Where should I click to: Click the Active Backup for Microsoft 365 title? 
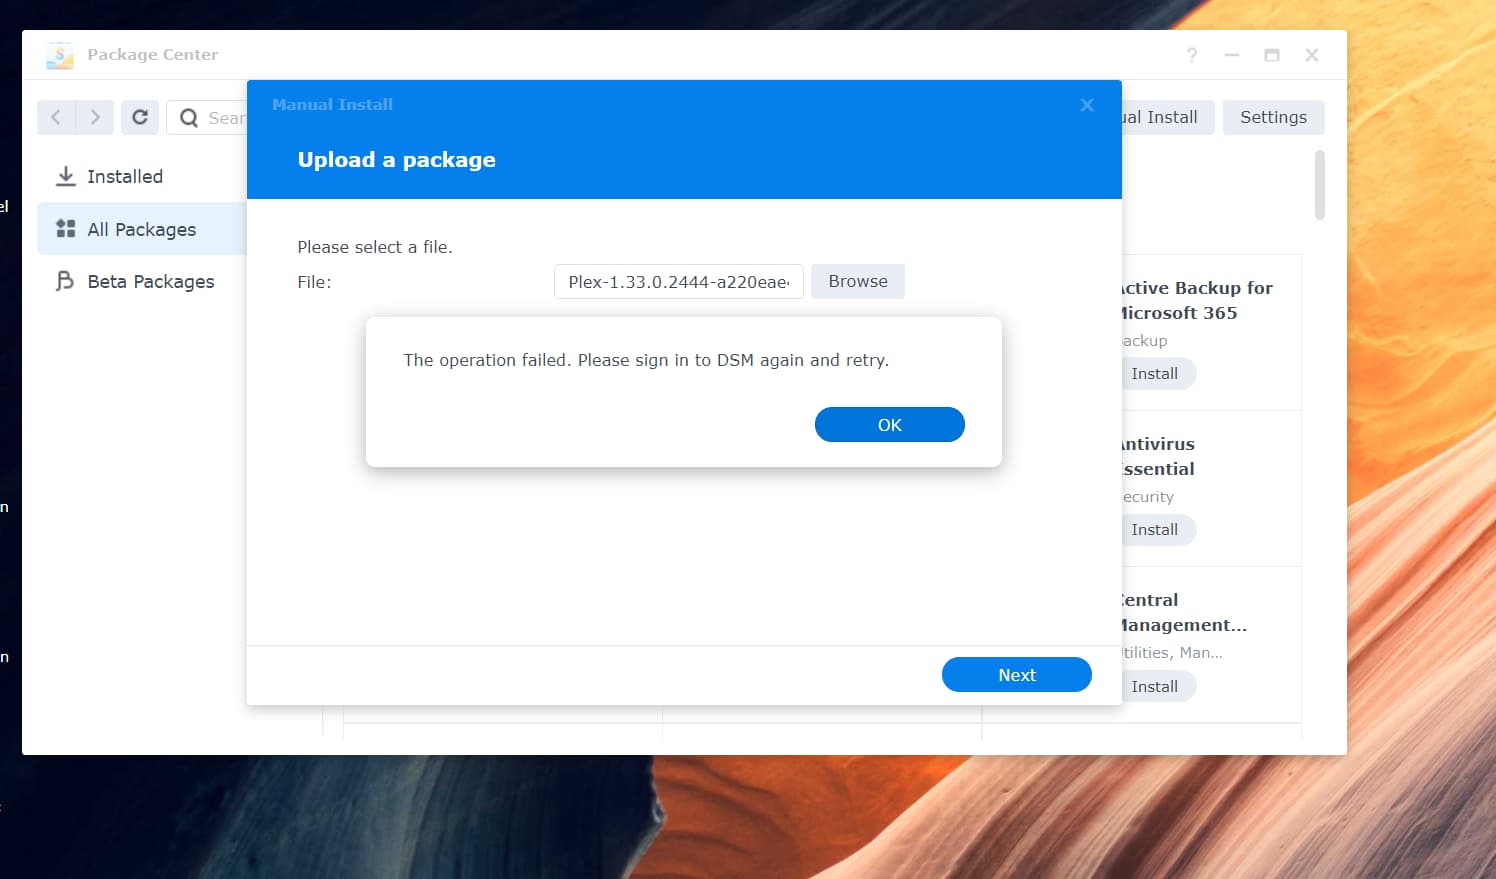[1197, 300]
